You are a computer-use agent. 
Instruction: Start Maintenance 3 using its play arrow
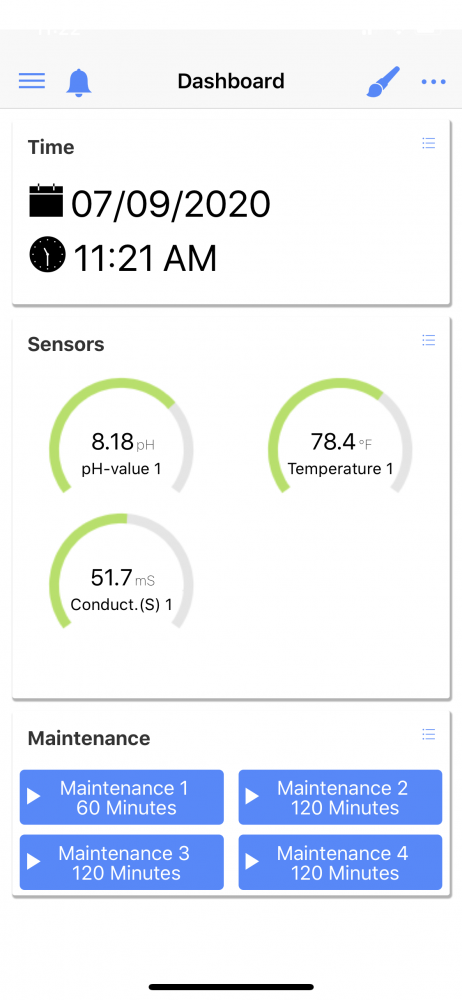click(x=34, y=862)
